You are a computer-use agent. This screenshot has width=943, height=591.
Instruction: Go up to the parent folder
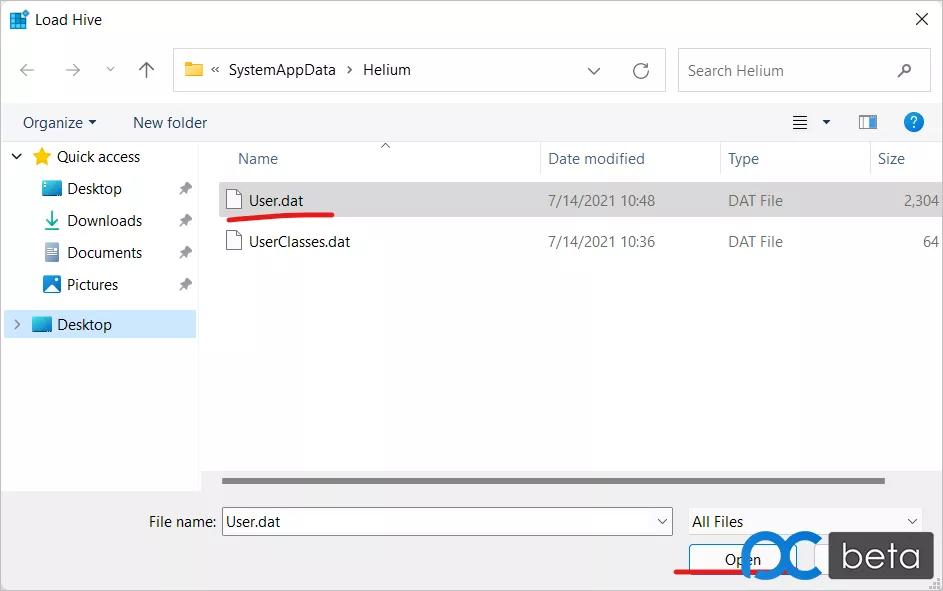pos(146,70)
